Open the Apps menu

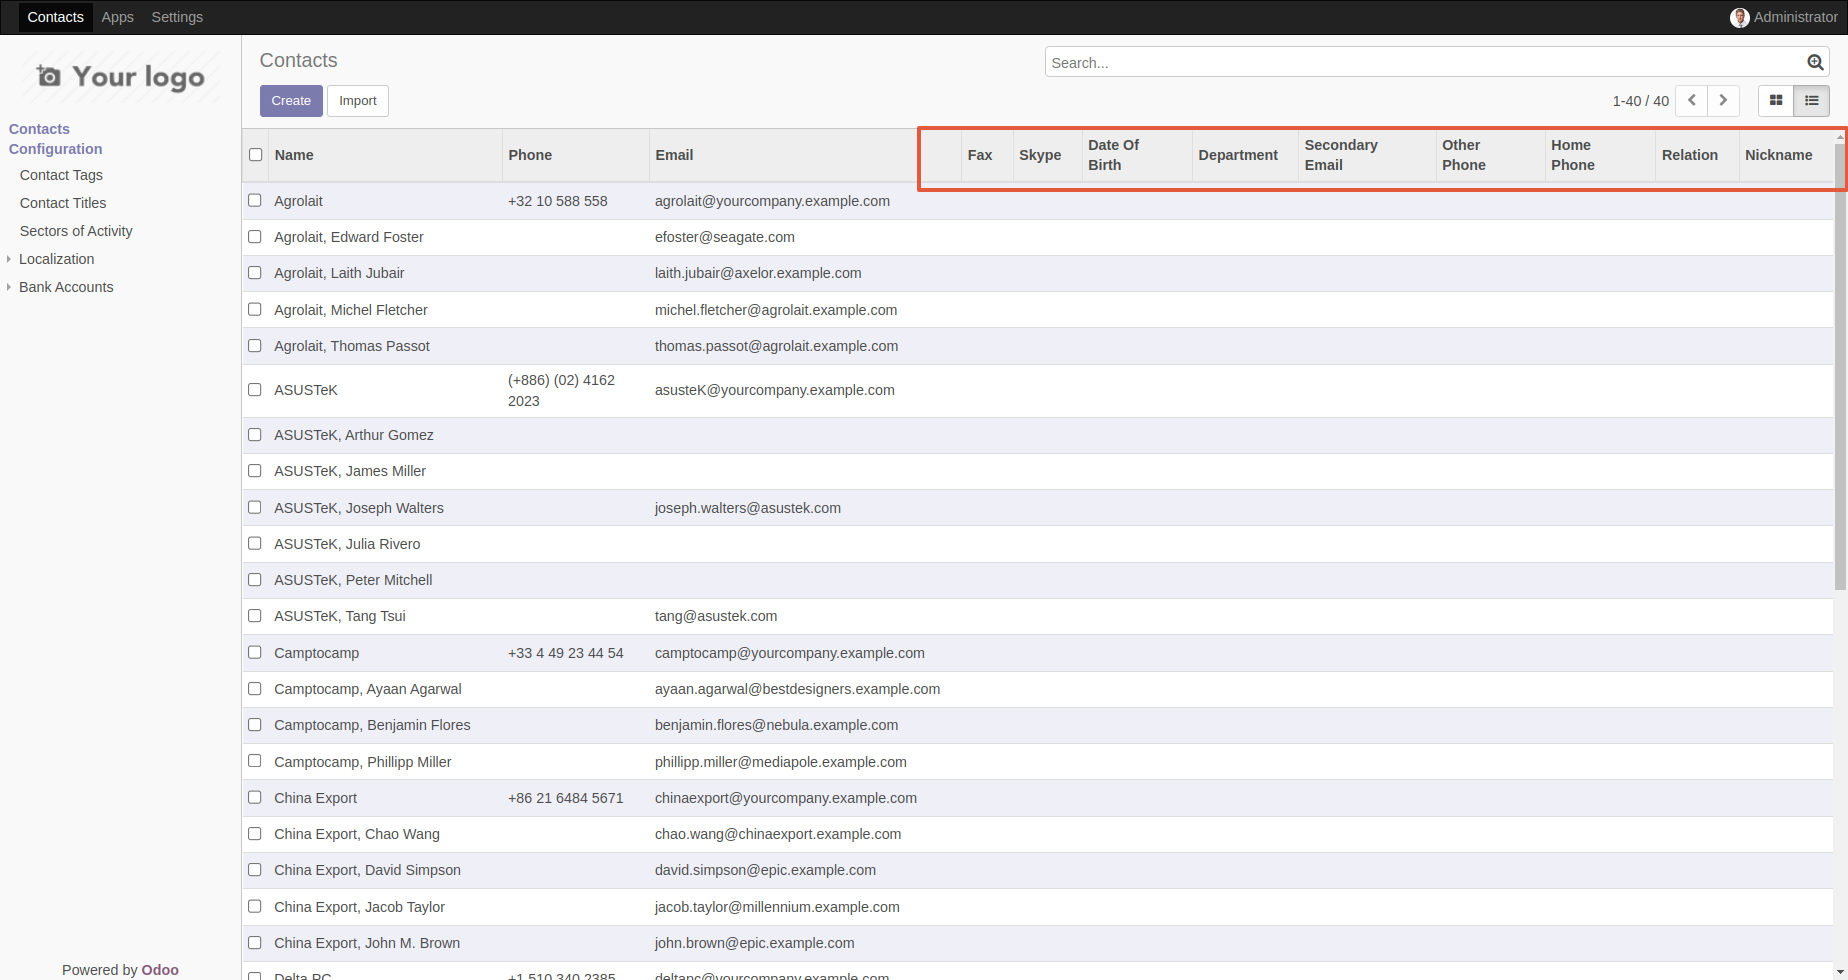click(117, 17)
